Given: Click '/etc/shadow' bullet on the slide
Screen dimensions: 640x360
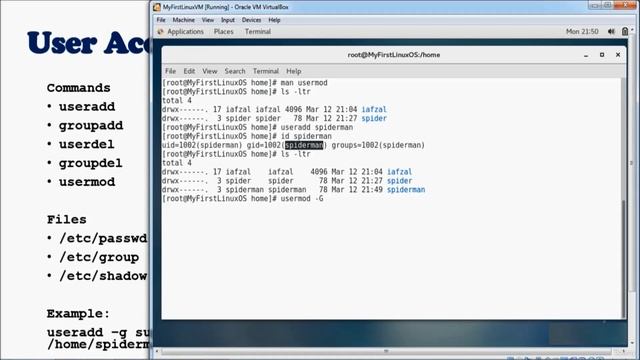Looking at the screenshot, I should coord(103,276).
